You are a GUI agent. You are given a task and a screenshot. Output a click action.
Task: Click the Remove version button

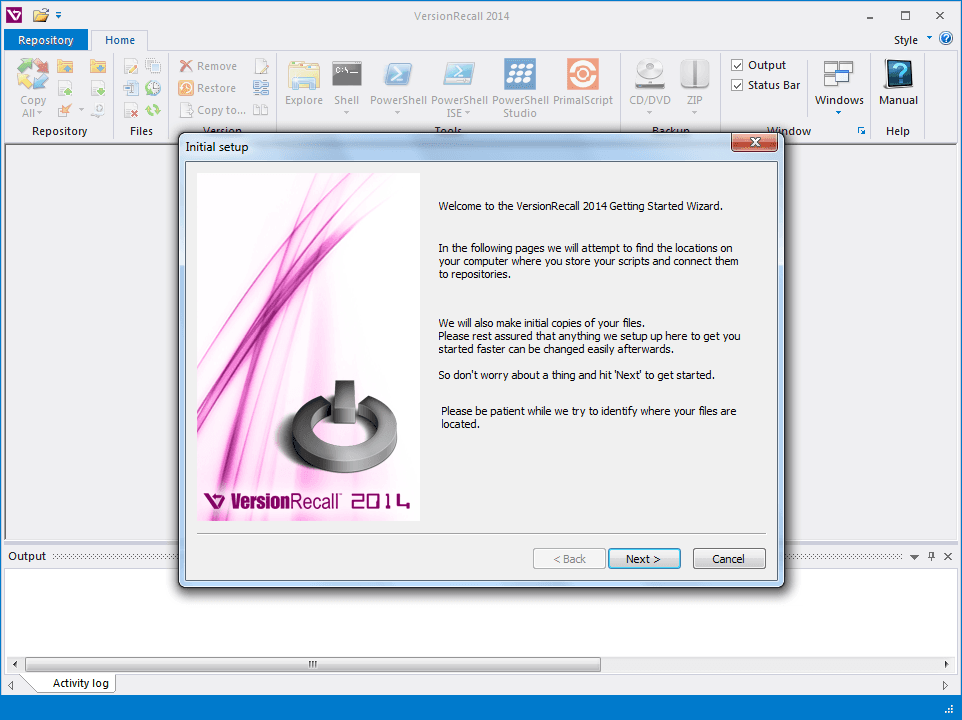pyautogui.click(x=208, y=66)
